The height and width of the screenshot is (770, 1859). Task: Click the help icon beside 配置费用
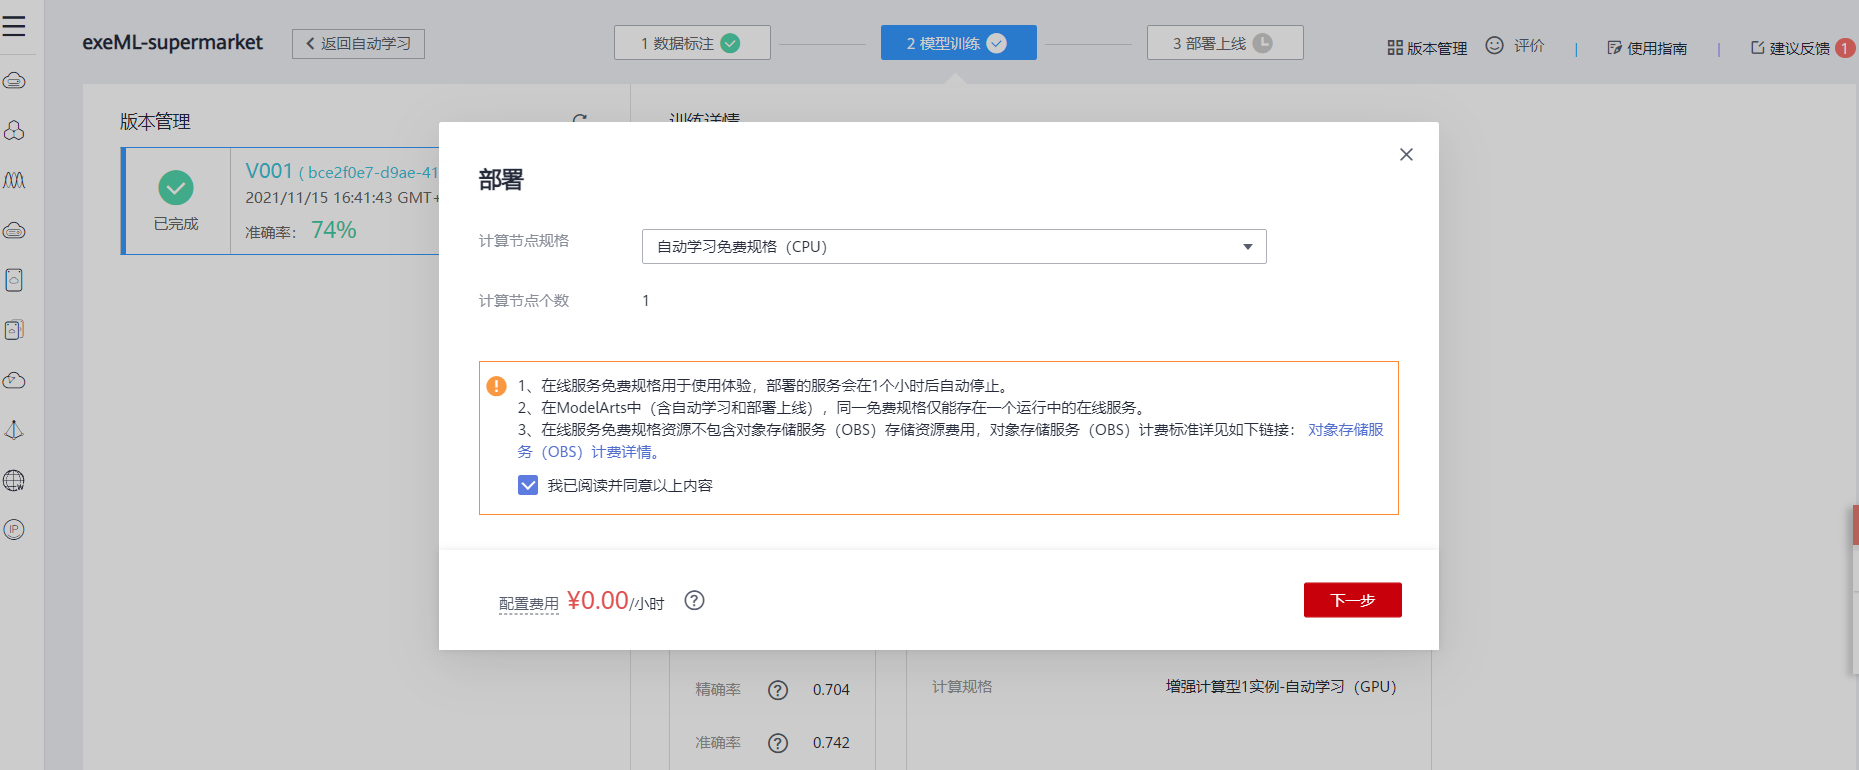[x=694, y=600]
